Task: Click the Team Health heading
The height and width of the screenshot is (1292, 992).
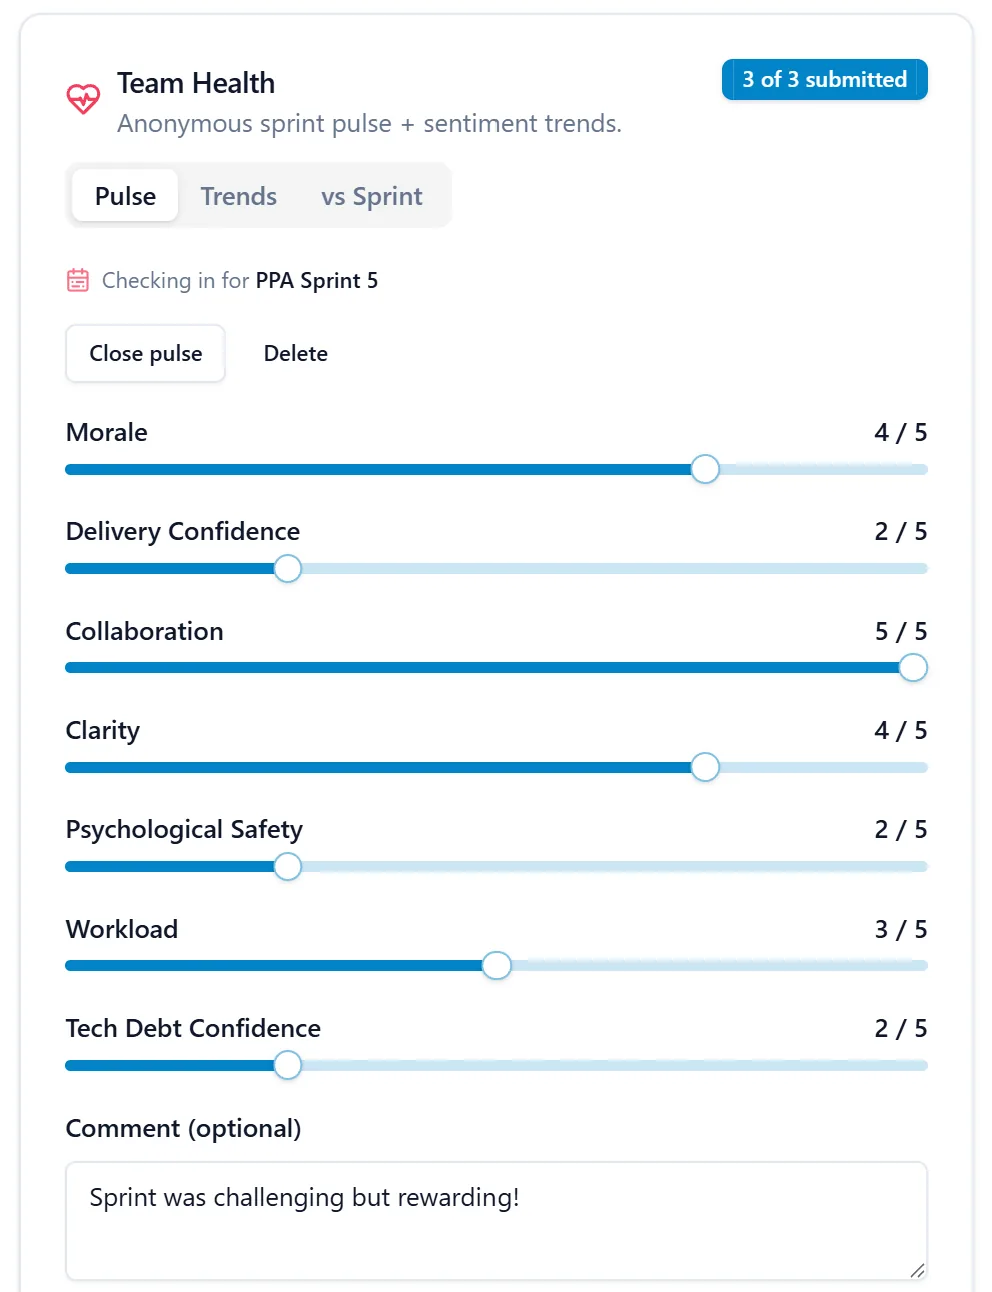Action: pos(196,83)
